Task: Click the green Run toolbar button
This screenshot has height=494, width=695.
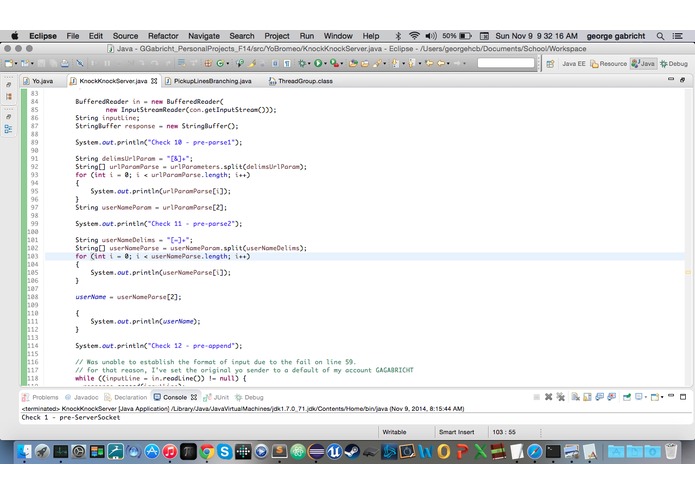Action: [318, 63]
